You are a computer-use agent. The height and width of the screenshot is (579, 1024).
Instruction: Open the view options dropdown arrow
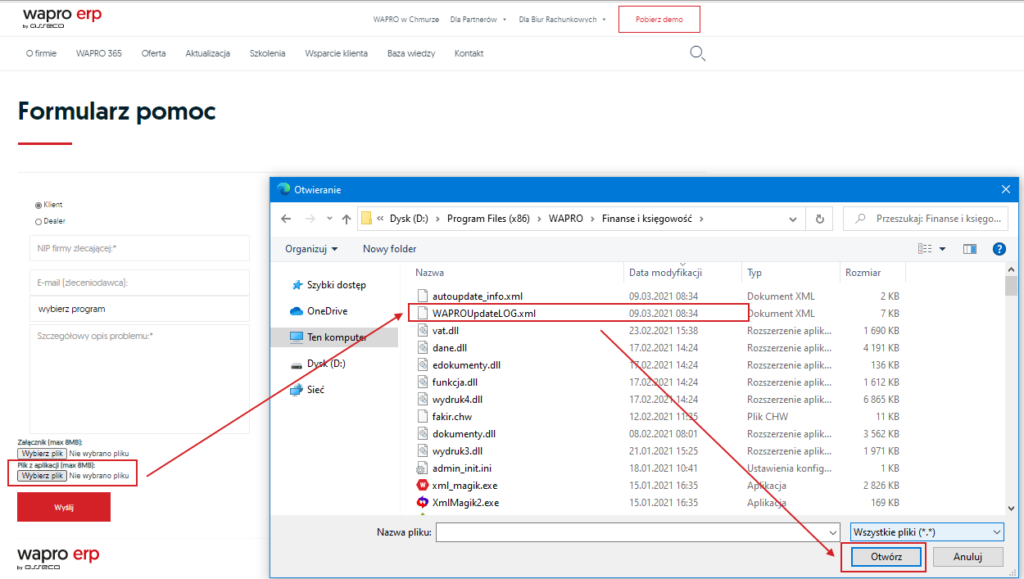(x=942, y=249)
